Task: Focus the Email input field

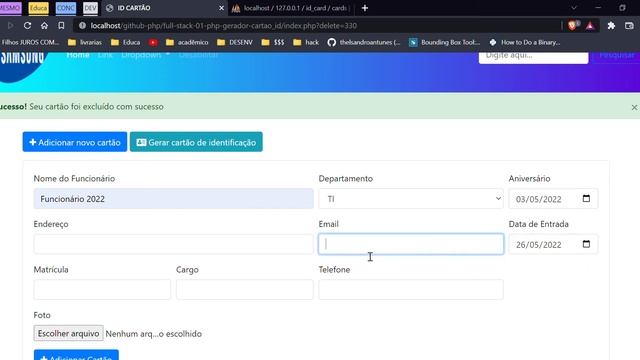Action: pos(411,244)
